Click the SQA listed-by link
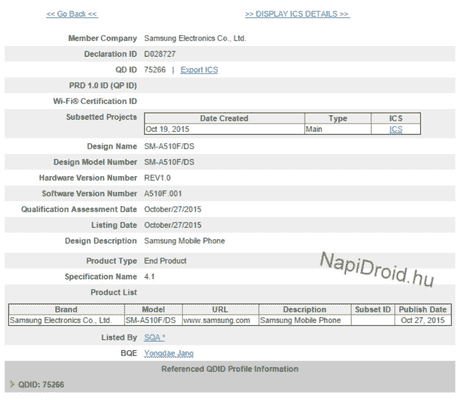 (154, 338)
